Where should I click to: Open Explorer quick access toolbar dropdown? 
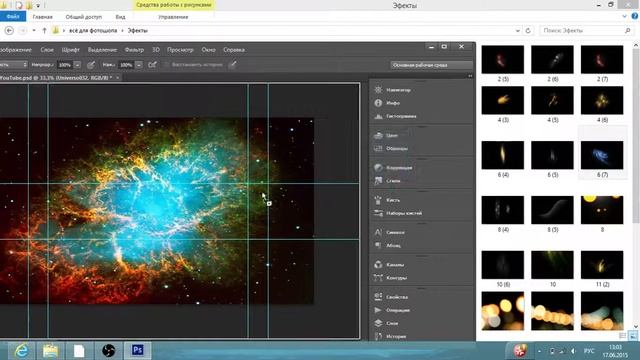tap(38, 5)
